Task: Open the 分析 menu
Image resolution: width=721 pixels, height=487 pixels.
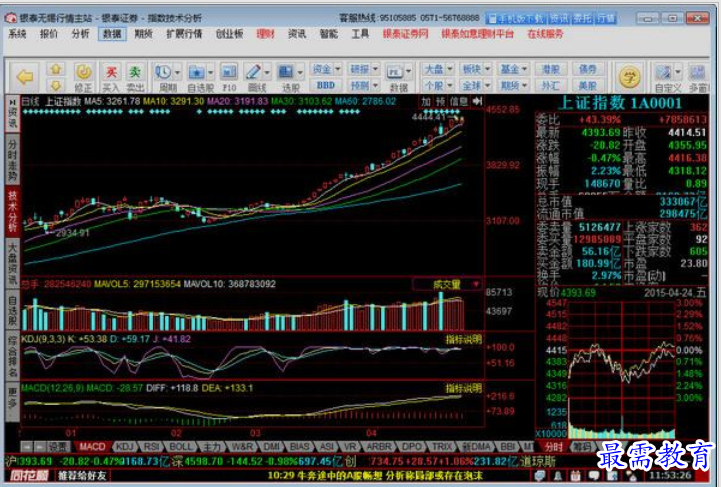Action: click(x=80, y=34)
